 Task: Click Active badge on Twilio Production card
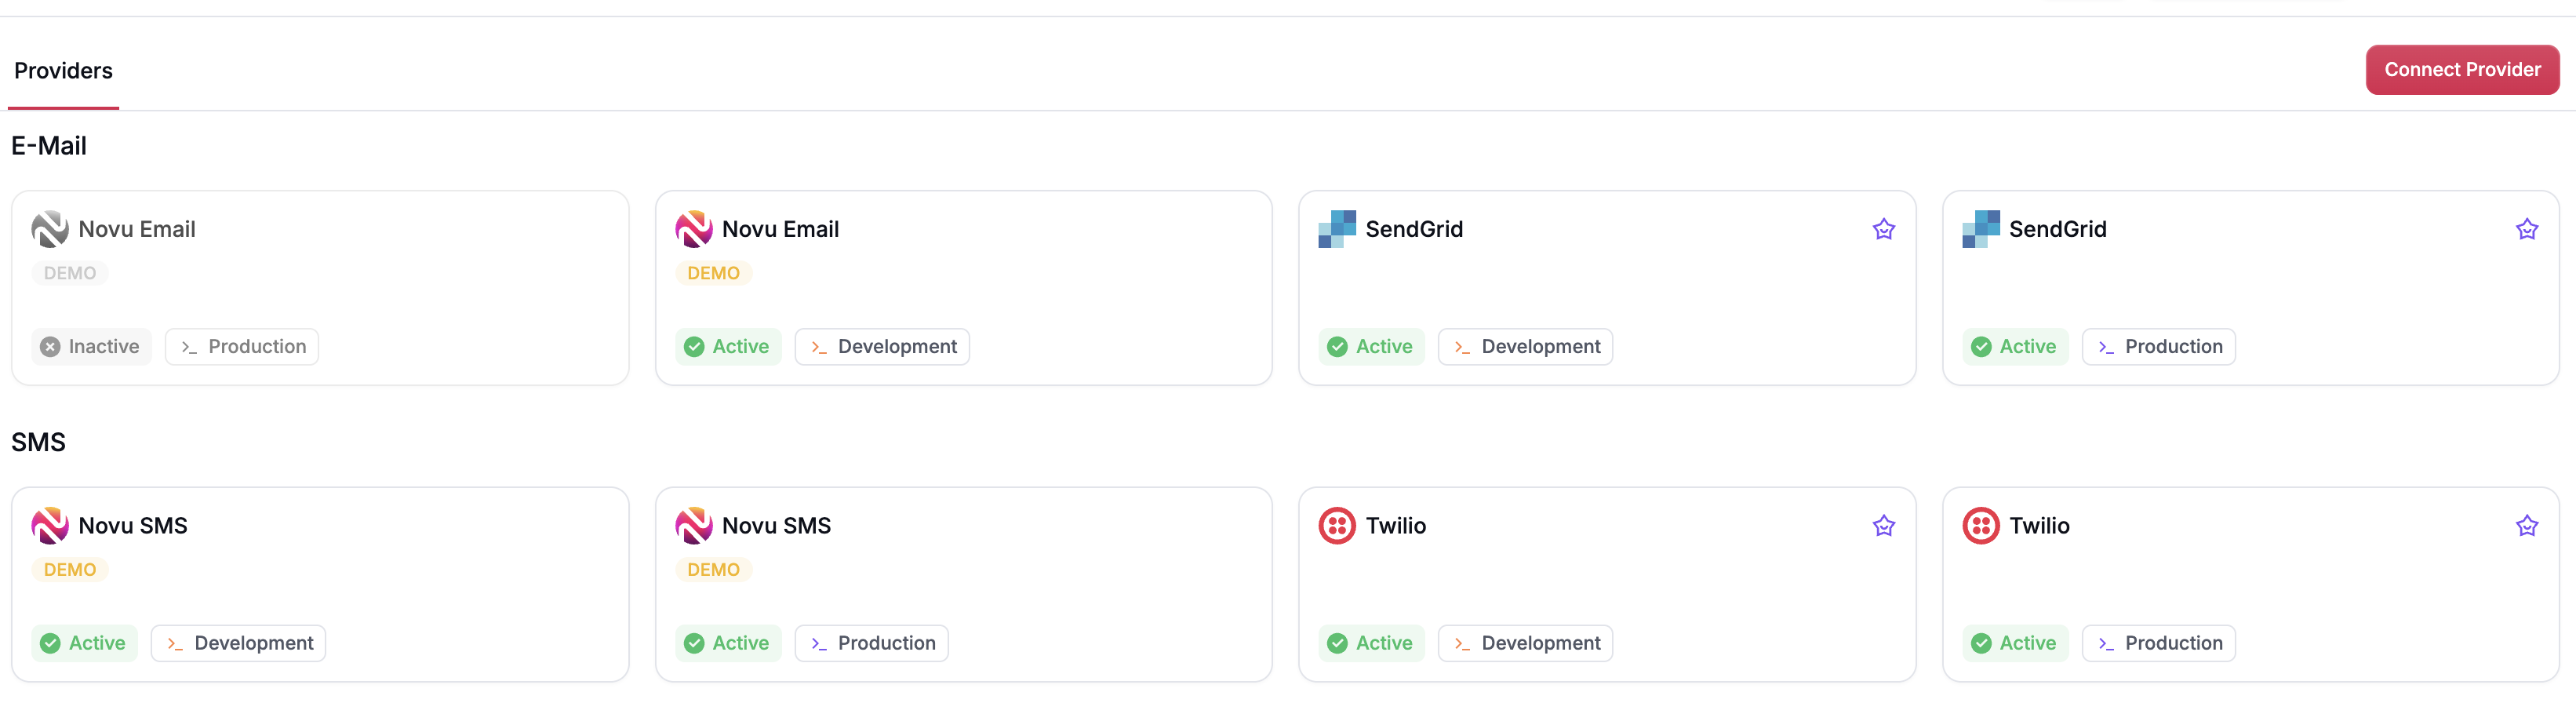[2014, 643]
